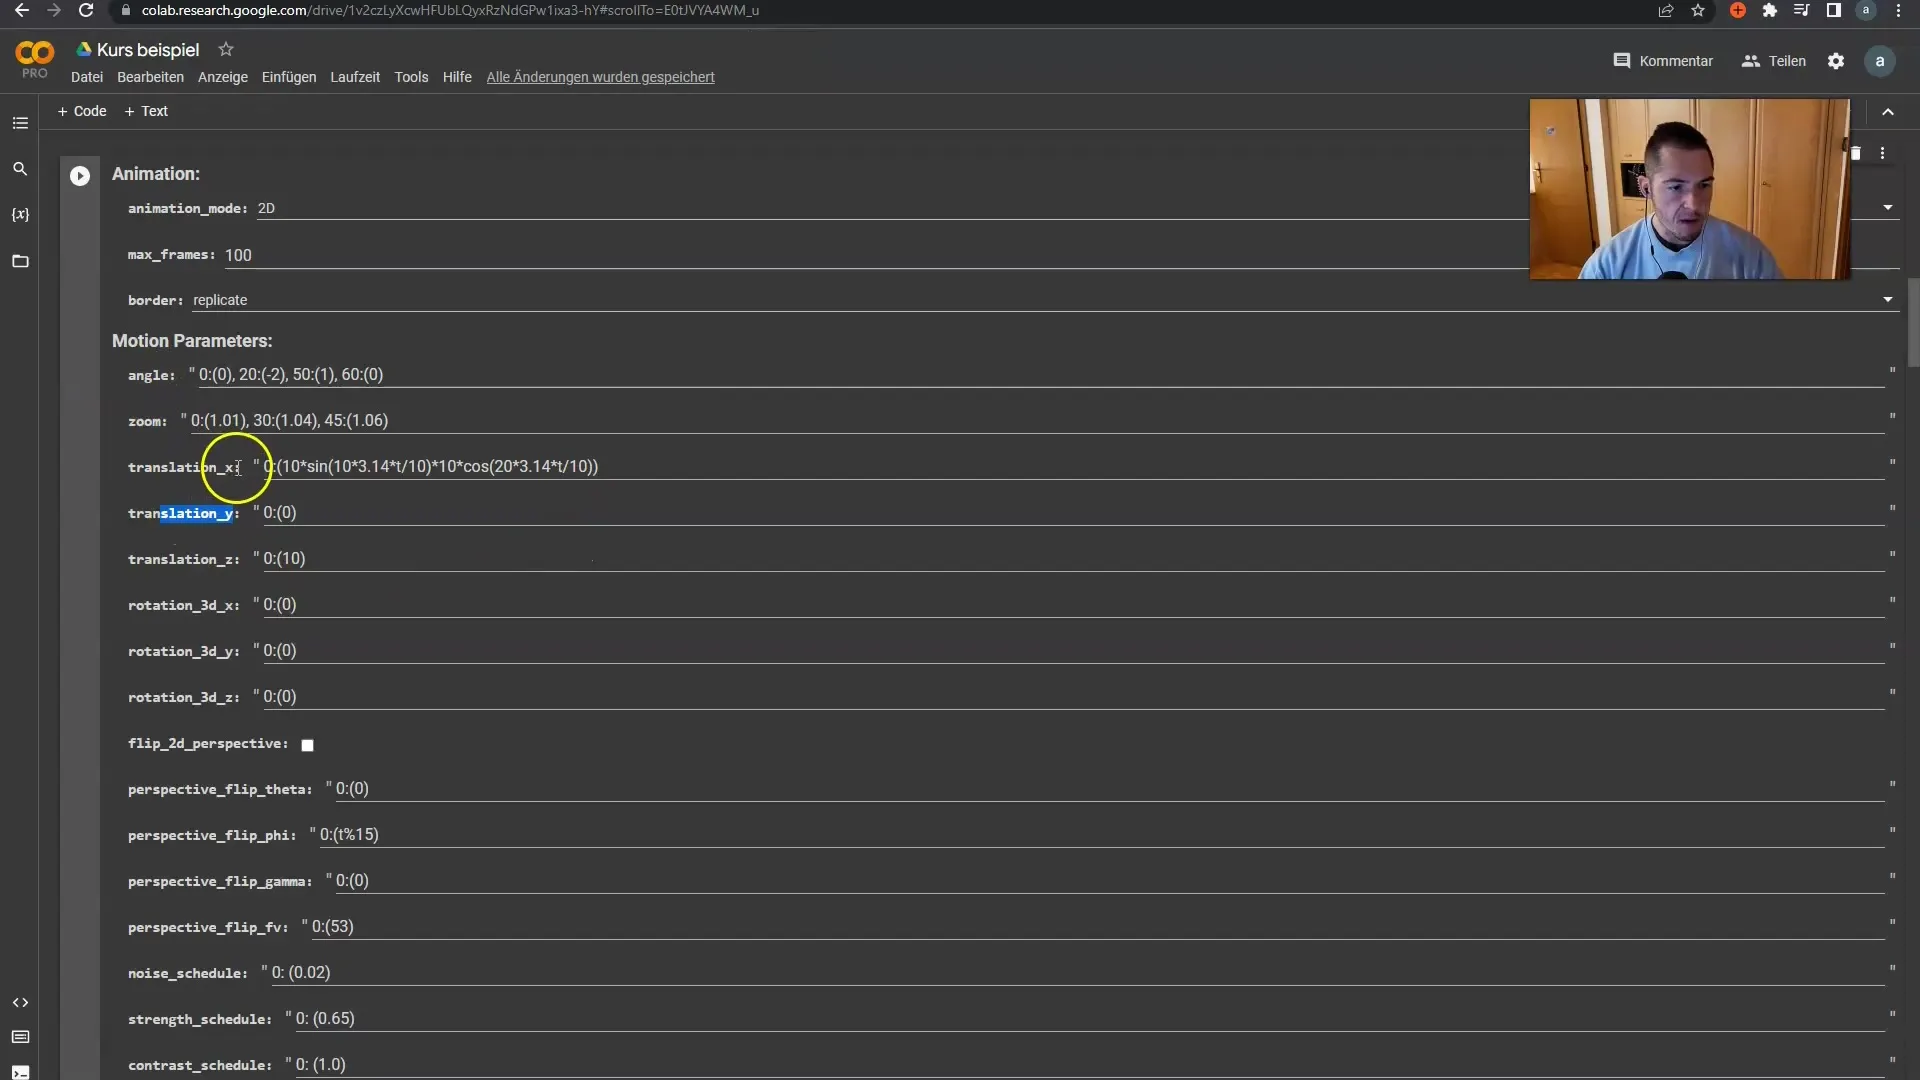Open Hilfe menu
1920x1080 pixels.
(x=457, y=77)
